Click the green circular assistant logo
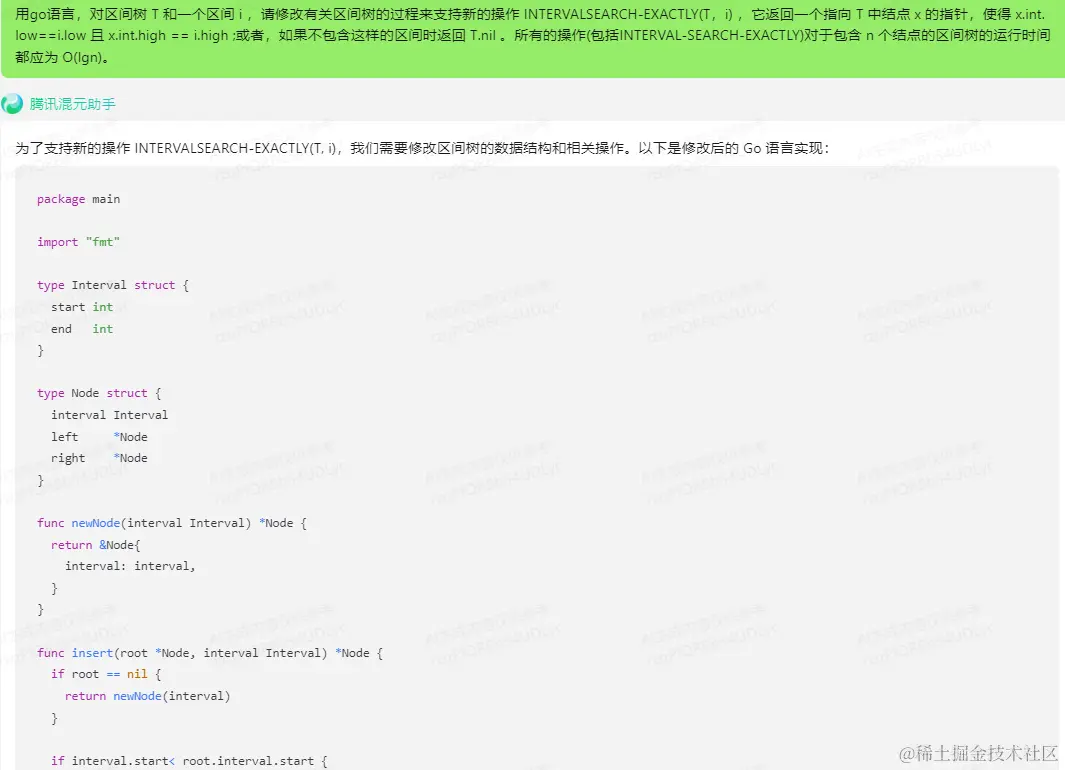Image resolution: width=1065 pixels, height=770 pixels. click(12, 103)
